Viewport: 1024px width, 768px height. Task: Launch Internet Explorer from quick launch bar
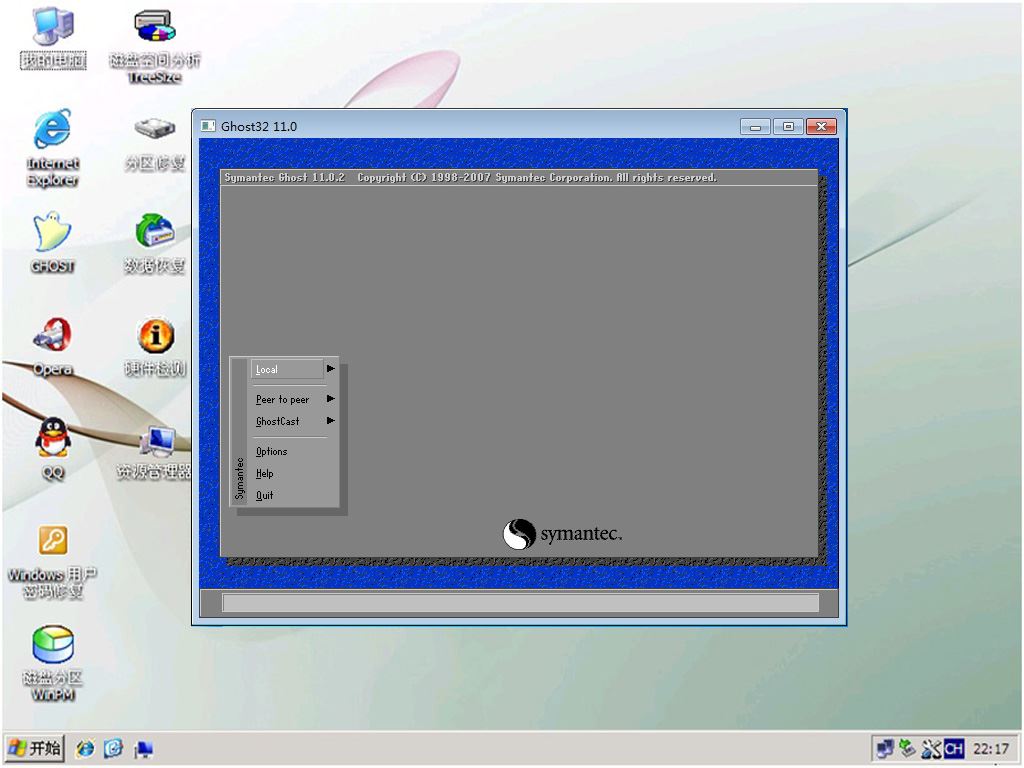pos(85,748)
